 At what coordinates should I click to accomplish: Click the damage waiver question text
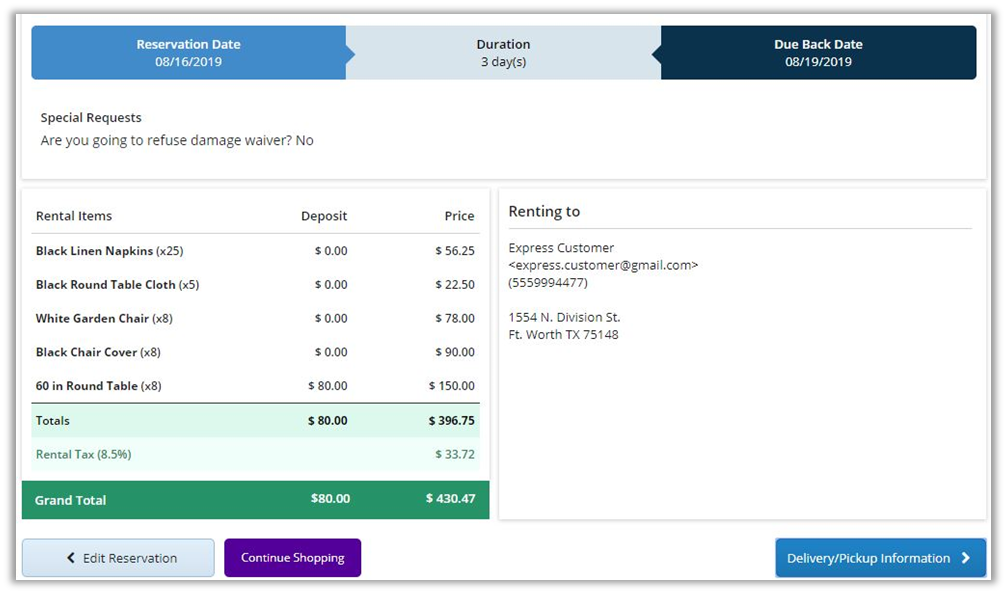click(x=177, y=141)
